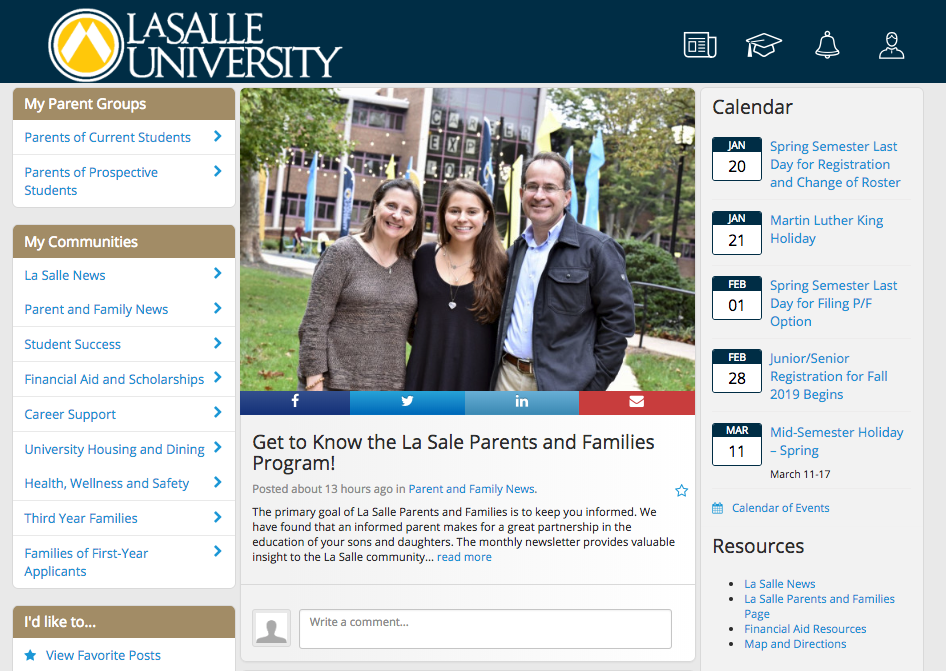Expand the Career Support chevron
946x671 pixels.
[218, 413]
